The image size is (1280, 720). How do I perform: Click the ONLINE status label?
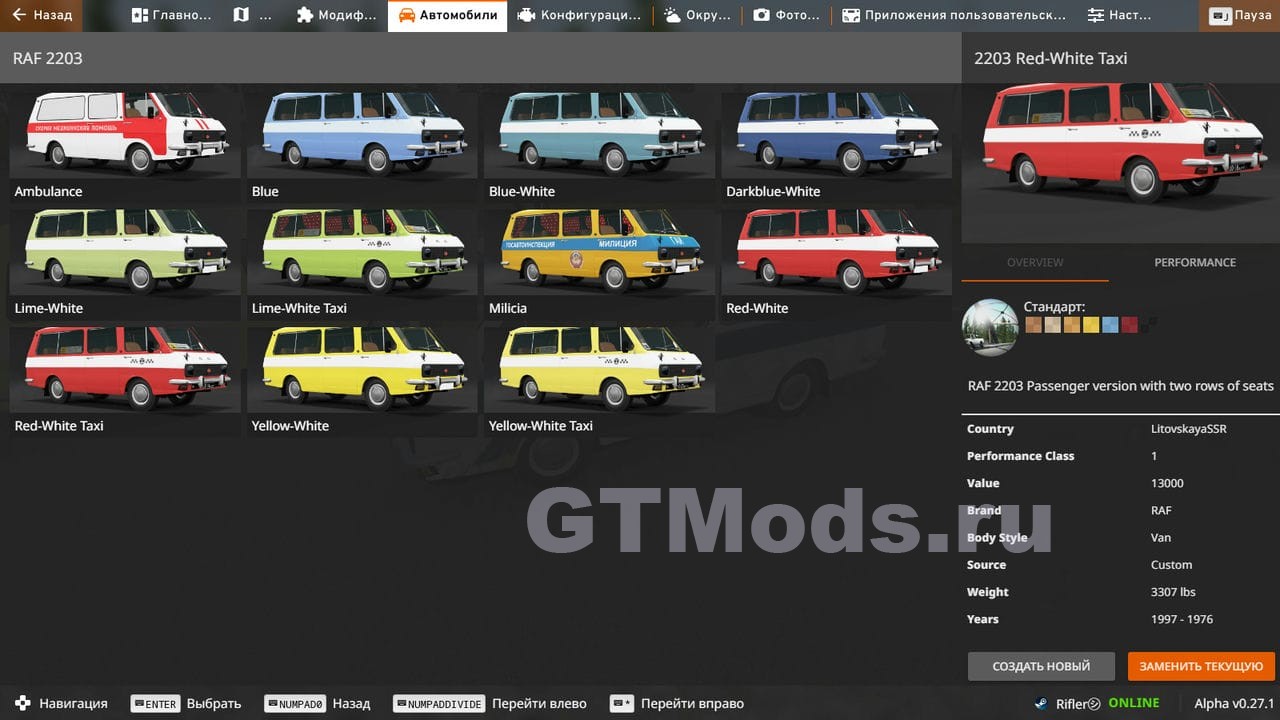[1134, 703]
